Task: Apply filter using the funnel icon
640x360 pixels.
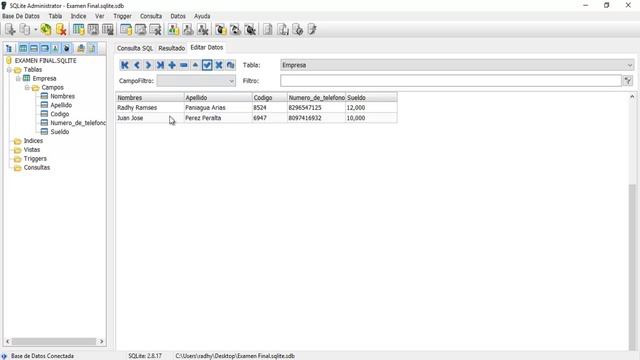Action: tap(628, 81)
